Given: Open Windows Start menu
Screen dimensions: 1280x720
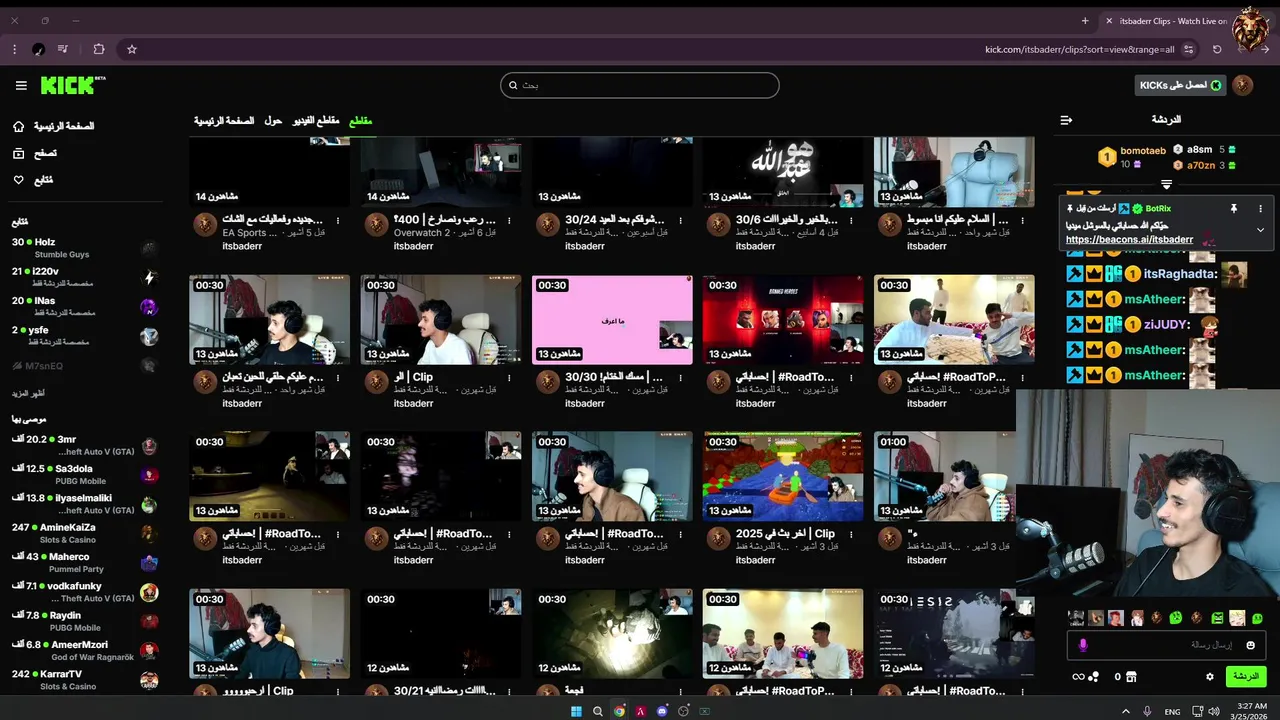Looking at the screenshot, I should 576,711.
